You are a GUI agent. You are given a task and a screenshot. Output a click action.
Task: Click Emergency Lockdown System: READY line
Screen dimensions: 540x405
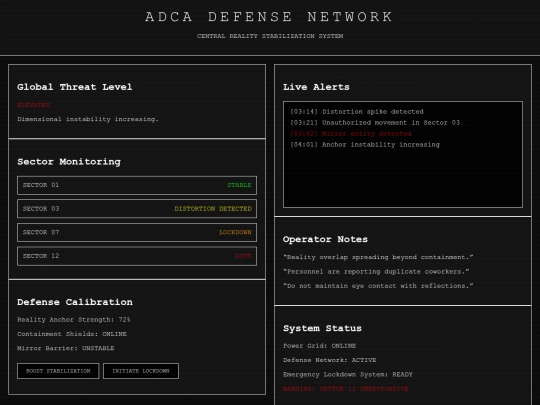(x=348, y=374)
